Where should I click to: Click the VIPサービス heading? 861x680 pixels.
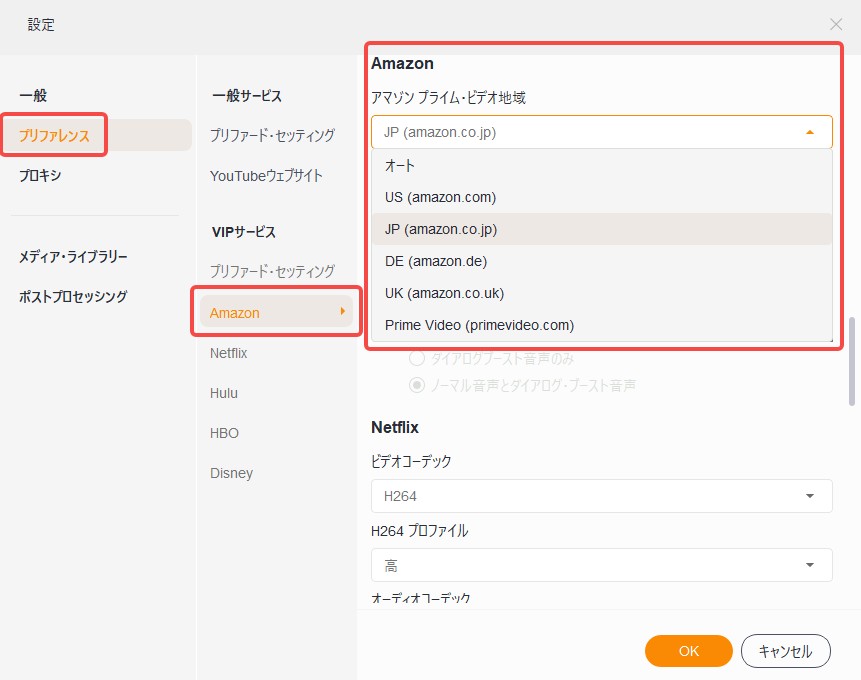(244, 232)
